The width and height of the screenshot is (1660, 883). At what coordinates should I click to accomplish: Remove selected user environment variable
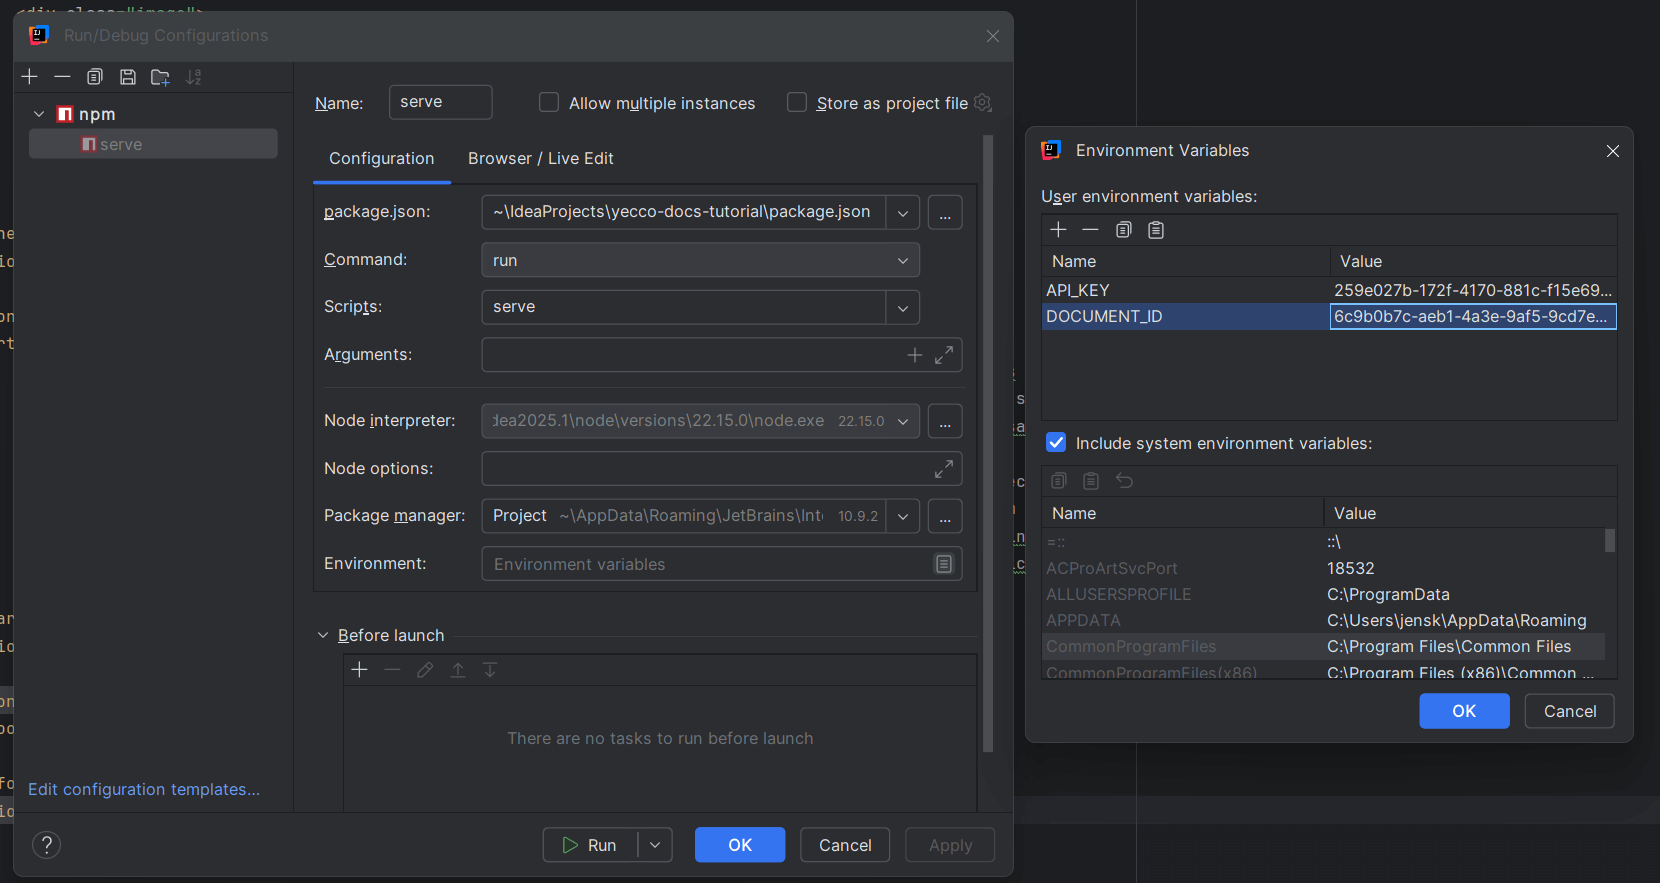click(1090, 230)
